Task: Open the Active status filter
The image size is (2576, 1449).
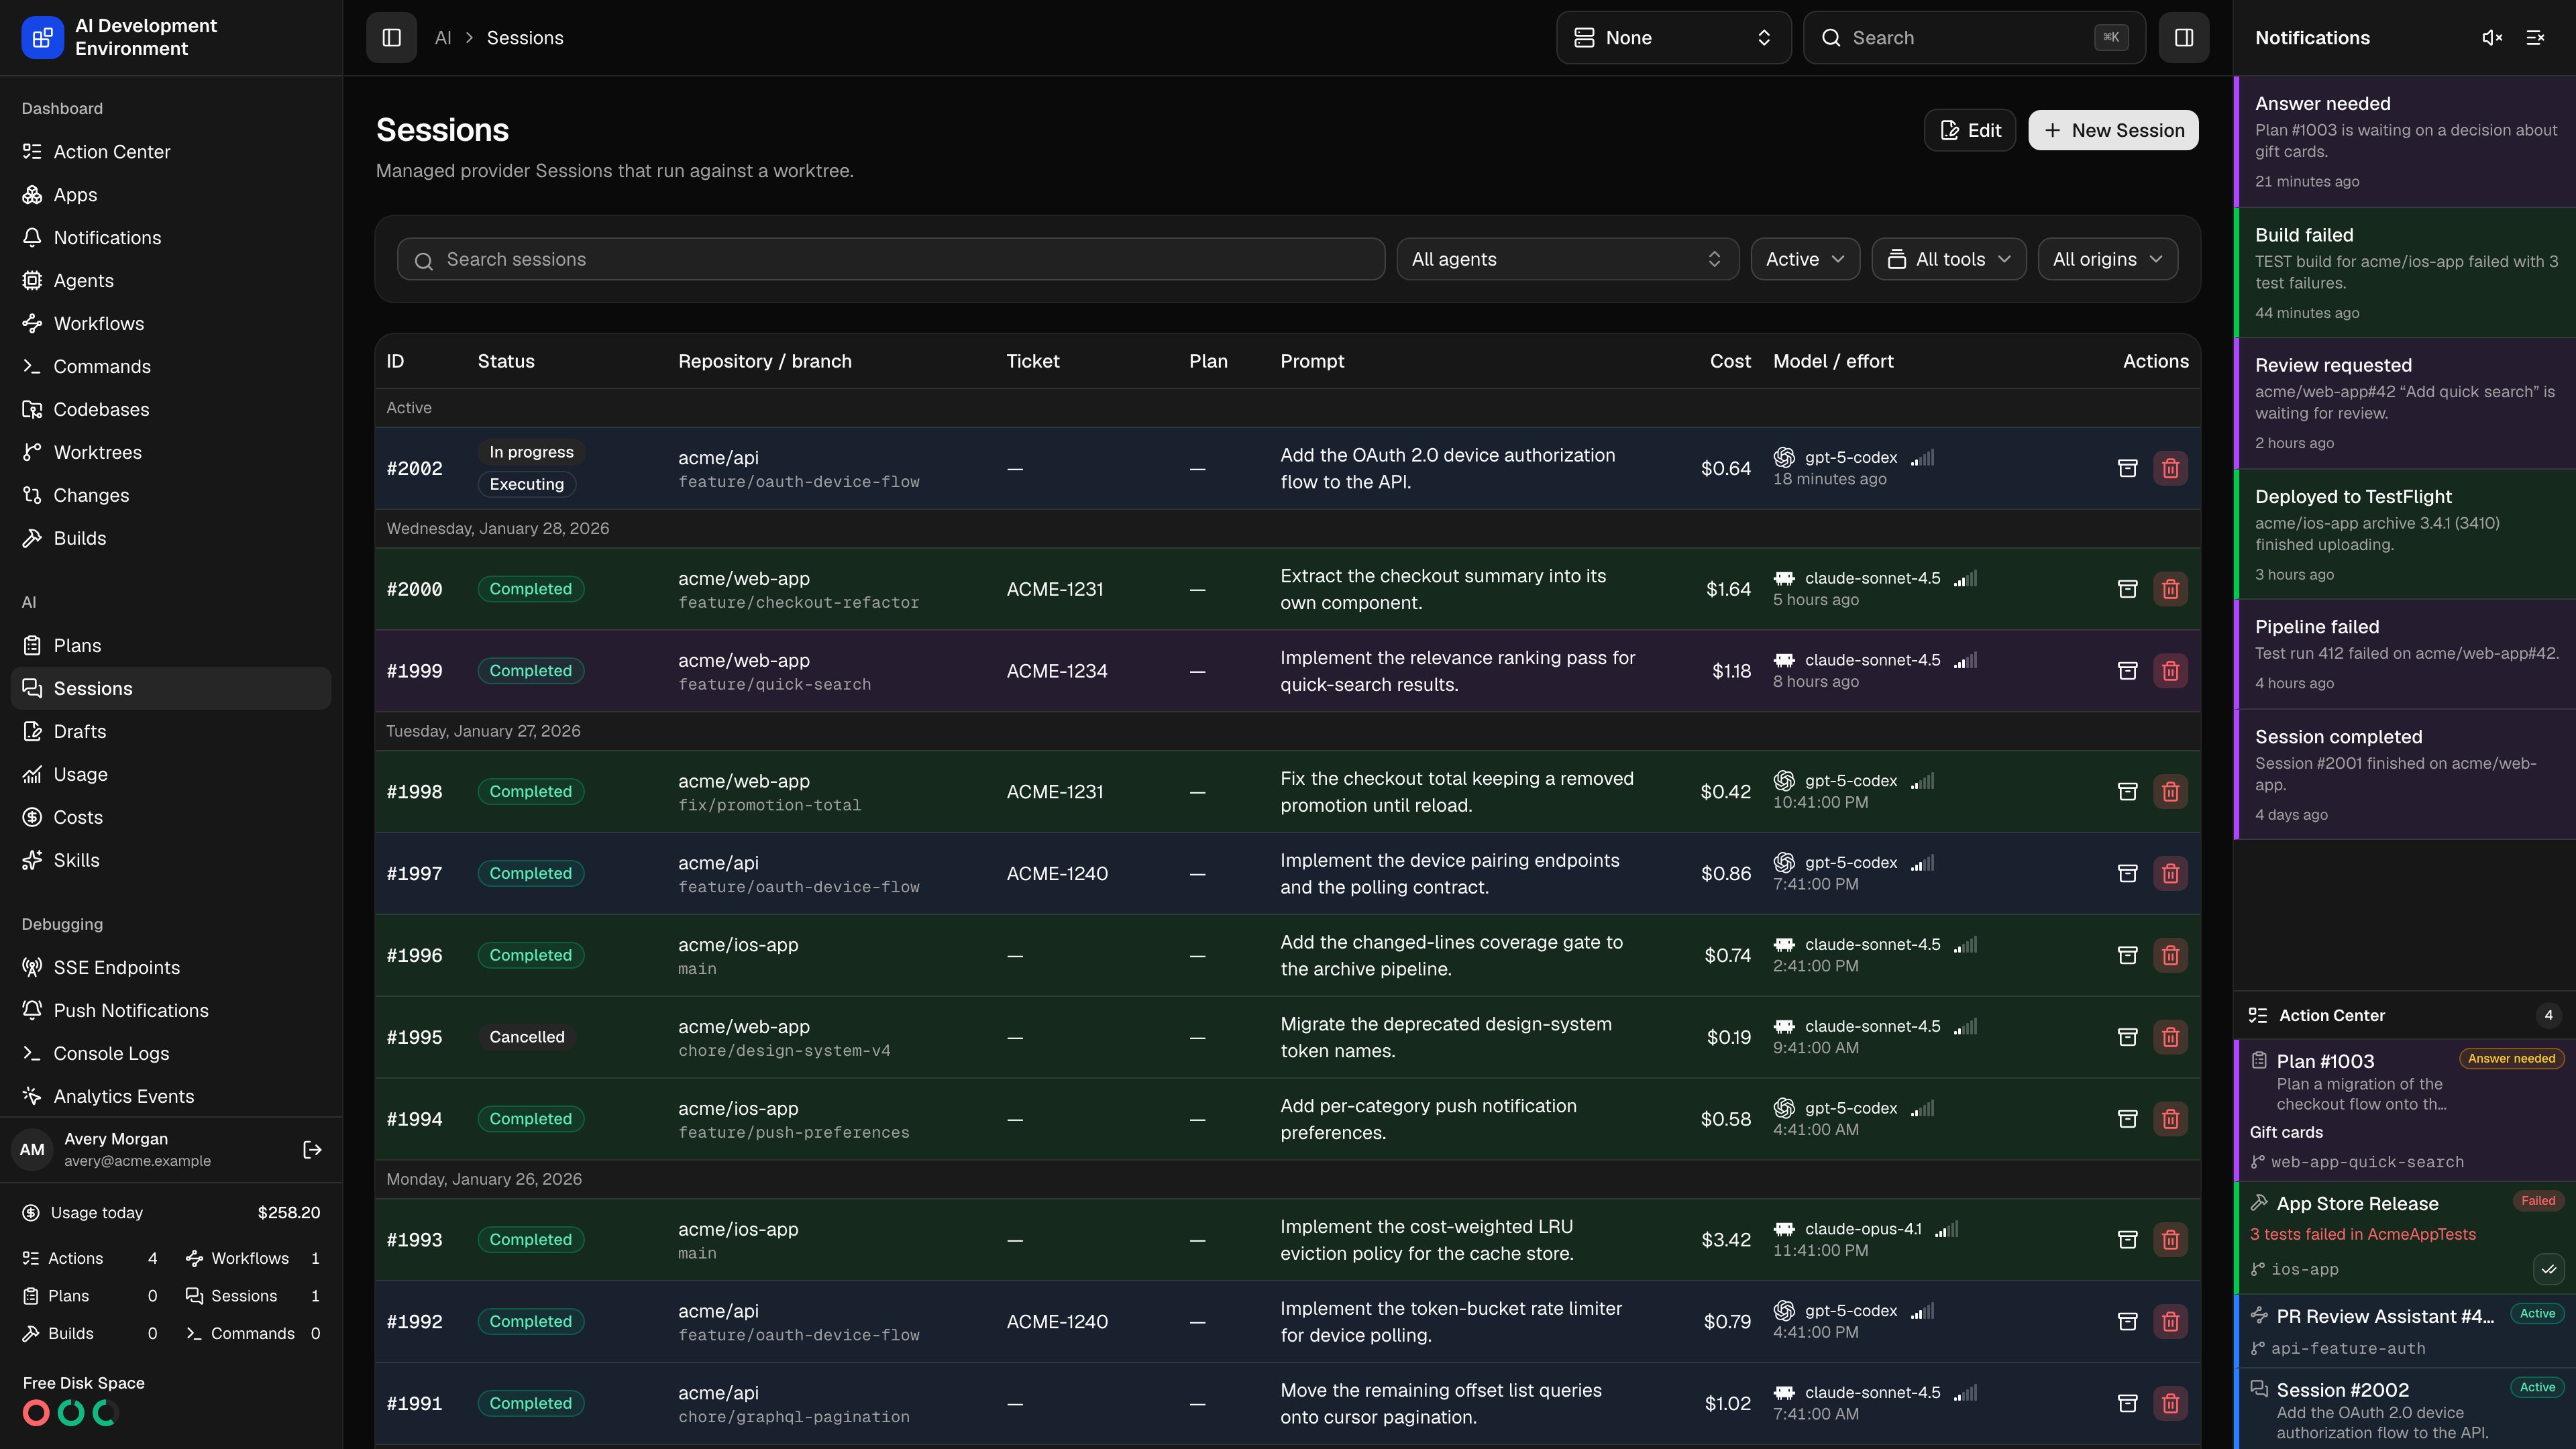Action: pos(1805,259)
